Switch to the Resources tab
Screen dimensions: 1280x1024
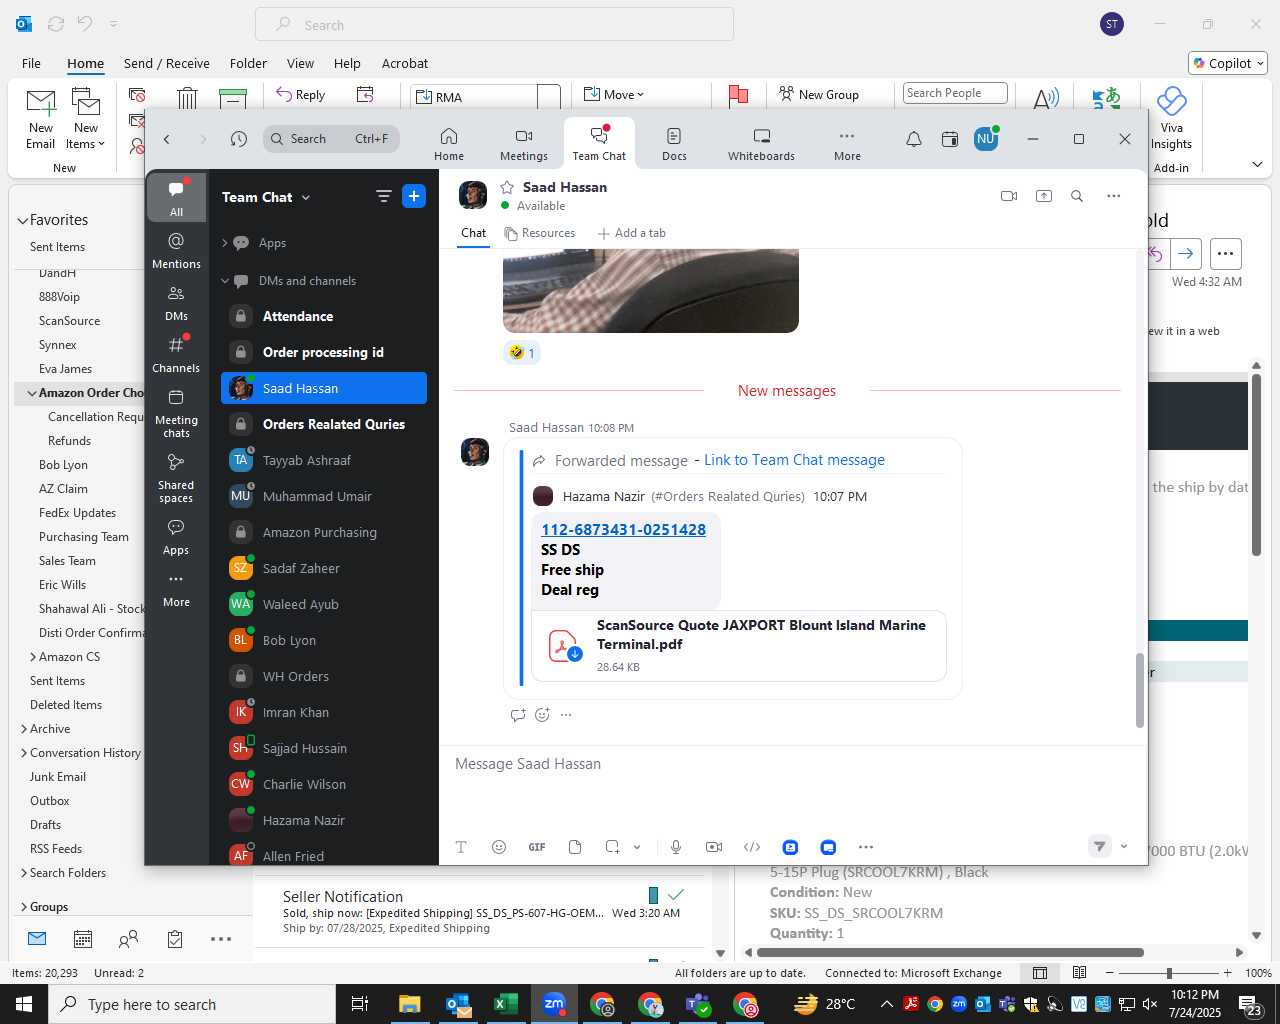(540, 233)
